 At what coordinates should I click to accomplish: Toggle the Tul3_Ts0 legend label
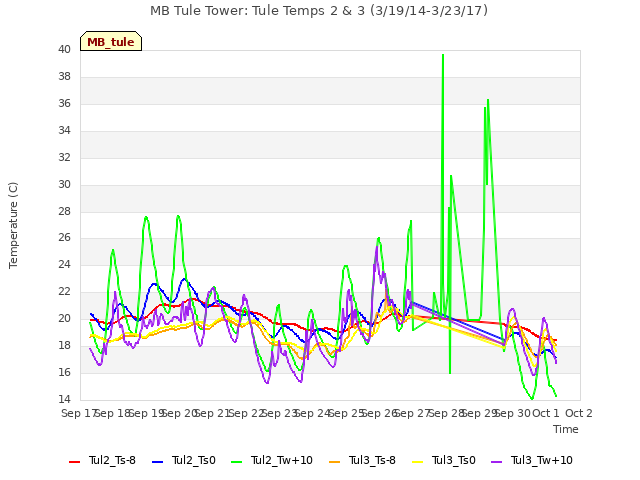(454, 460)
